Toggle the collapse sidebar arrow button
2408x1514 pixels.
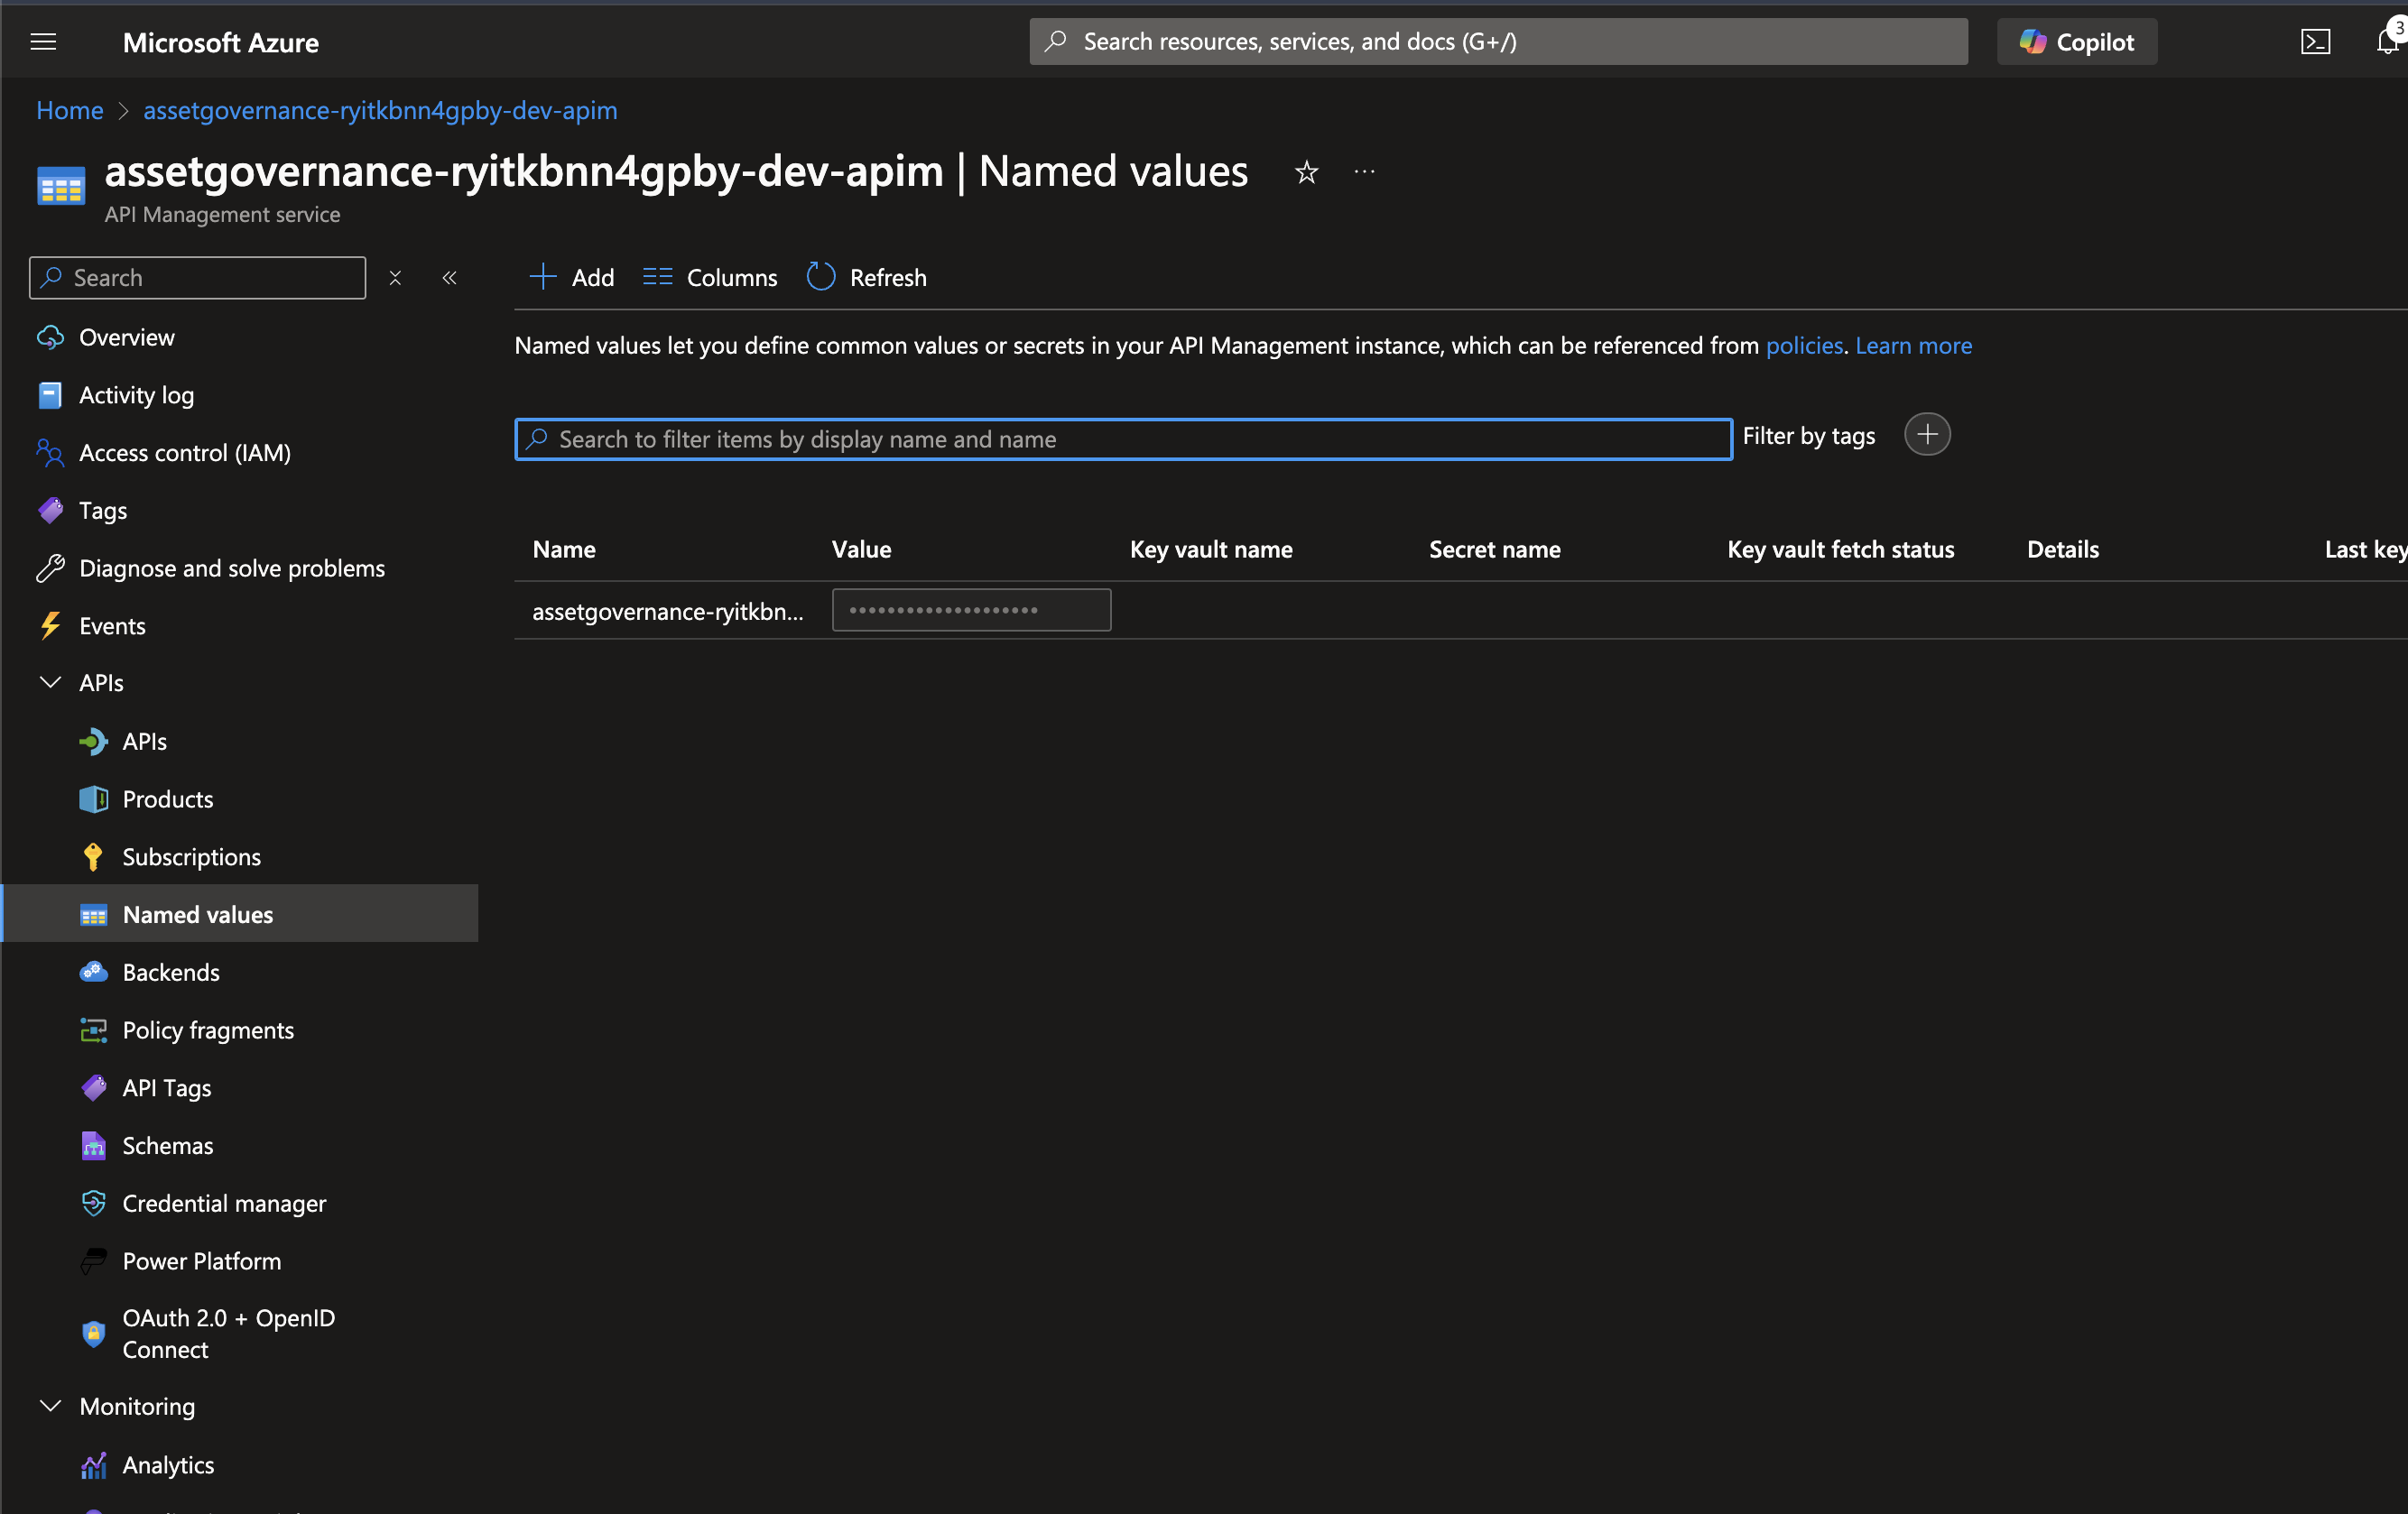pyautogui.click(x=449, y=275)
